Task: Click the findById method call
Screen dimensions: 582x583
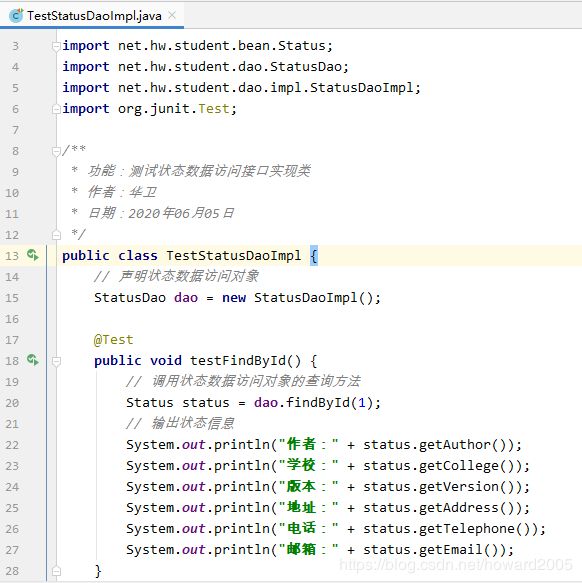Action: click(318, 403)
